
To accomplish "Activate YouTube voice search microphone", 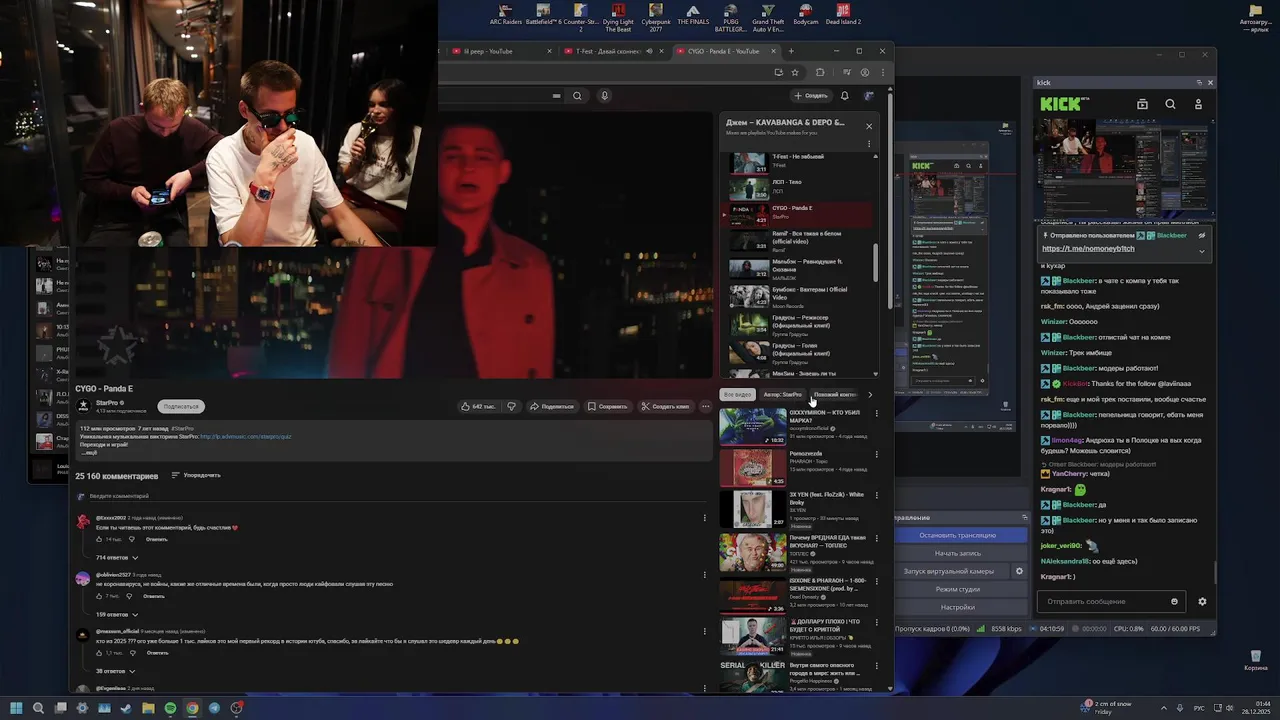I will [604, 96].
